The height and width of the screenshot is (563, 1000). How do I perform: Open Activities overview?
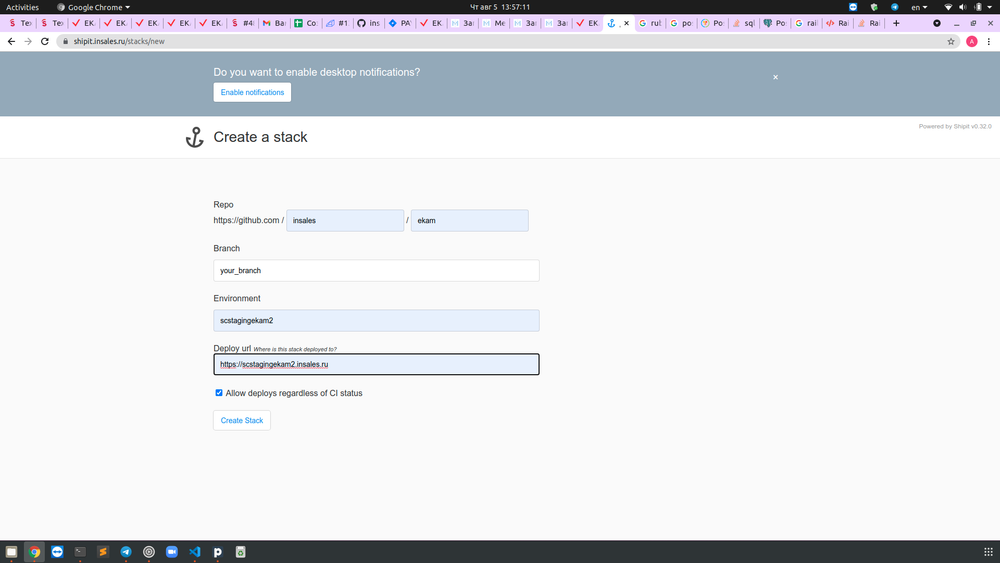pyautogui.click(x=22, y=7)
